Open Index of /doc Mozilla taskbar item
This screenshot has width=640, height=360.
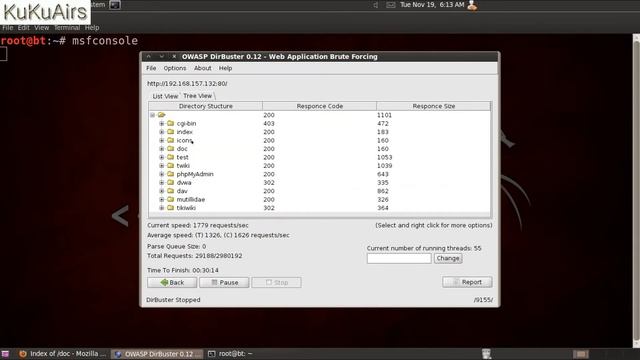coord(63,353)
